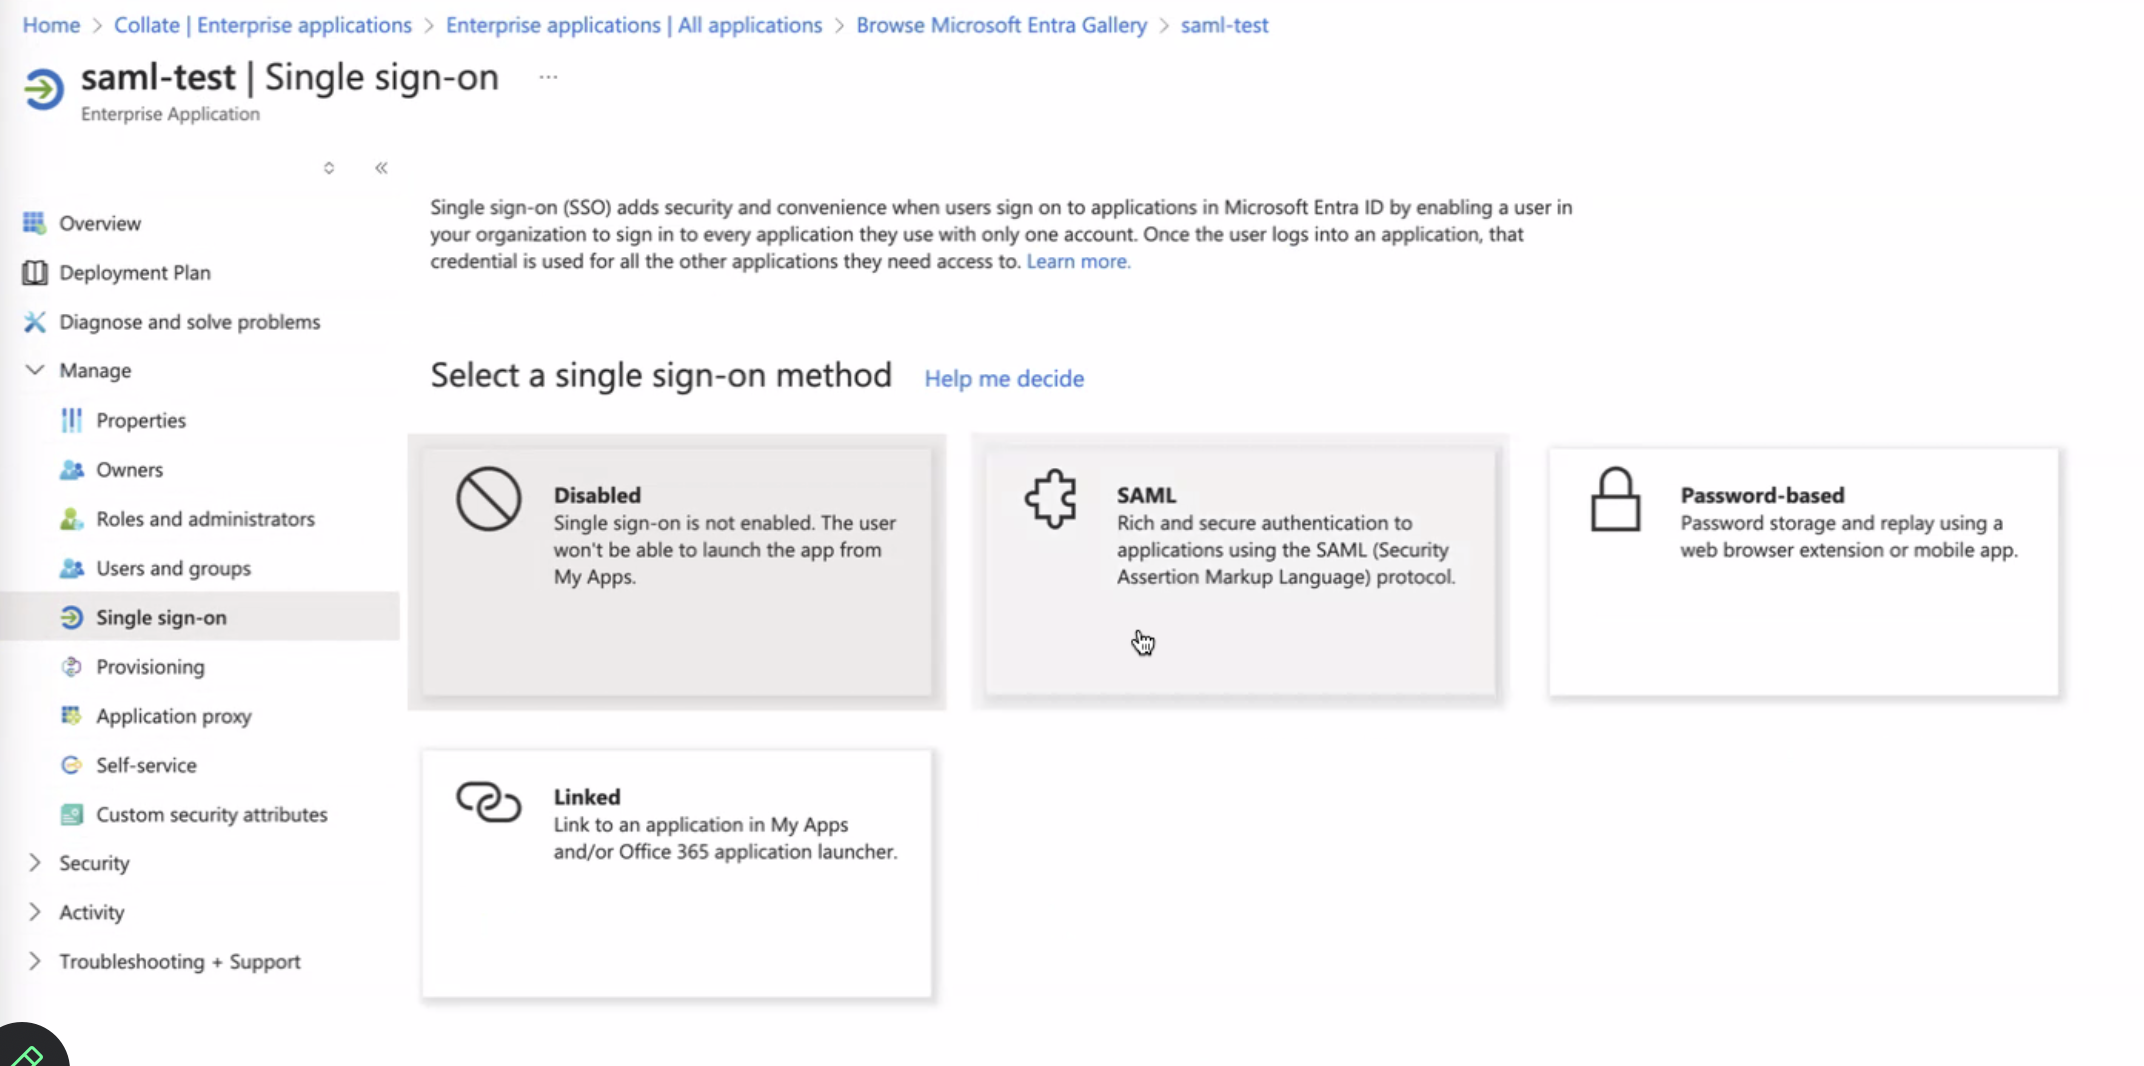
Task: Open the Help me decide link
Action: 1003,378
